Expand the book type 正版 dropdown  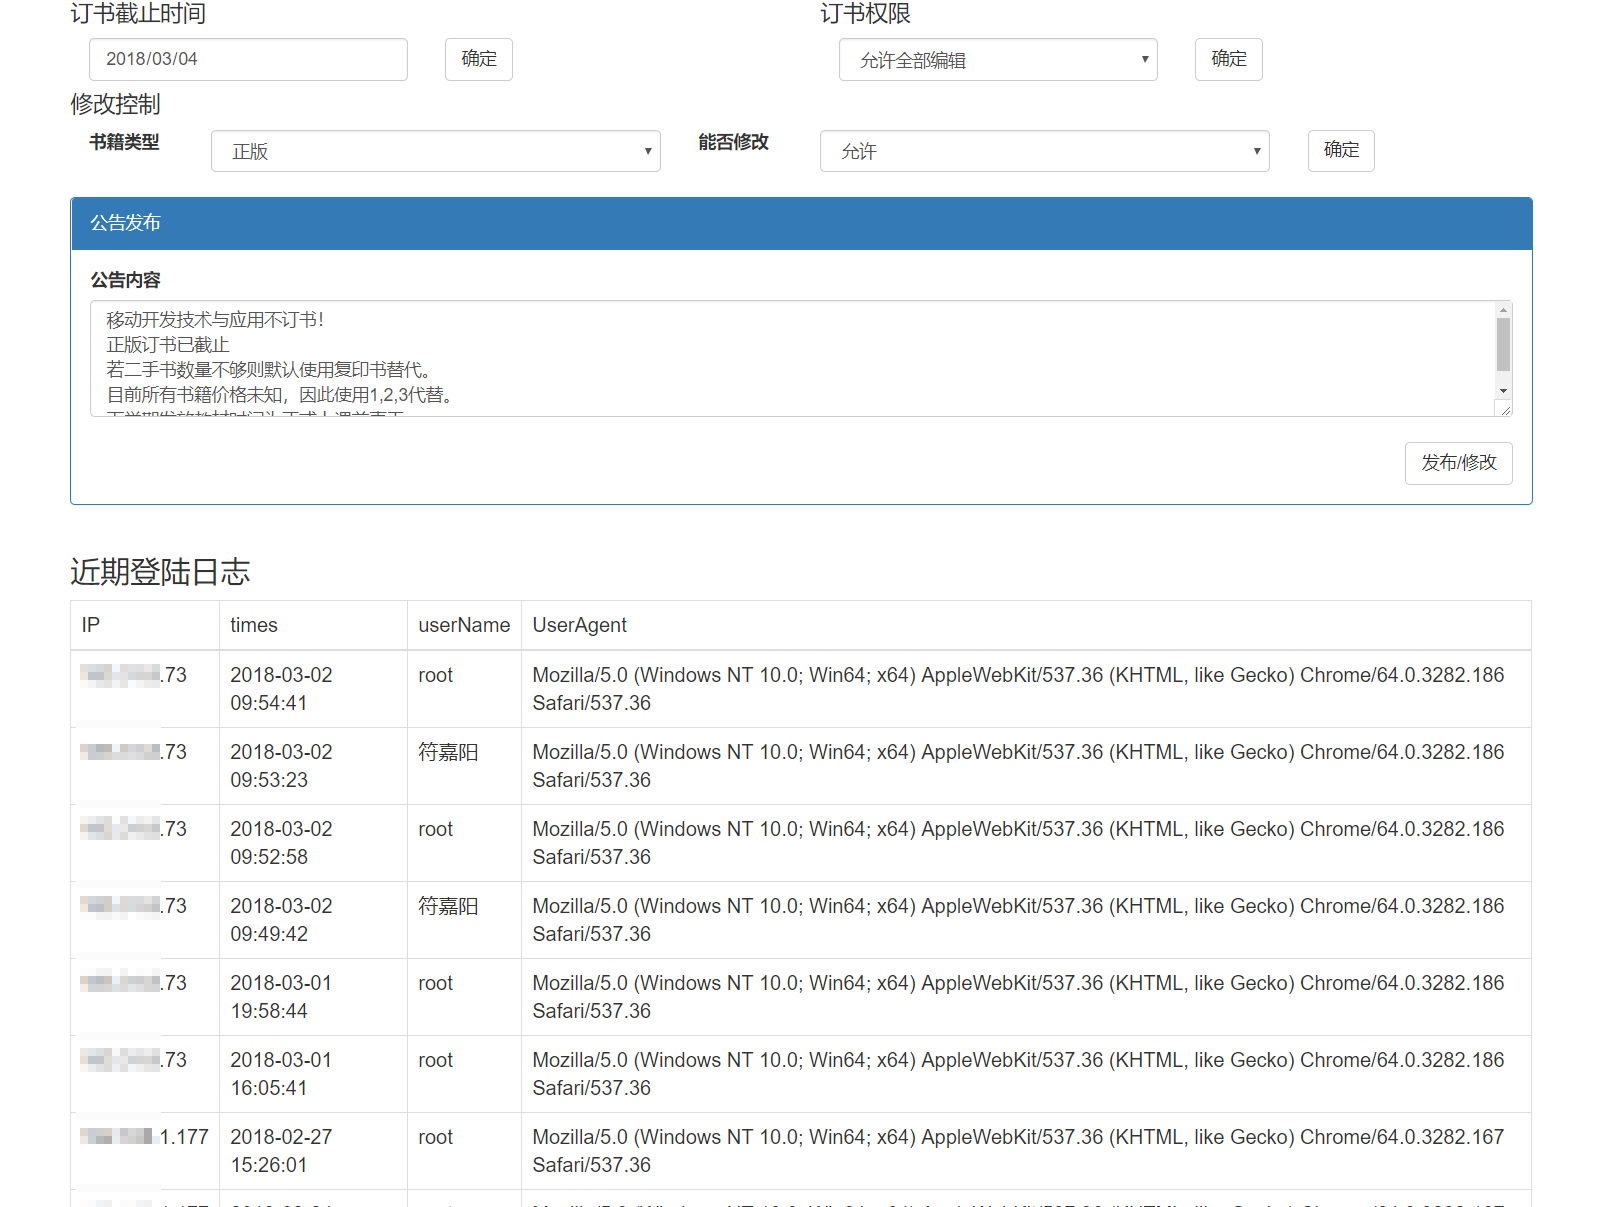pos(435,151)
